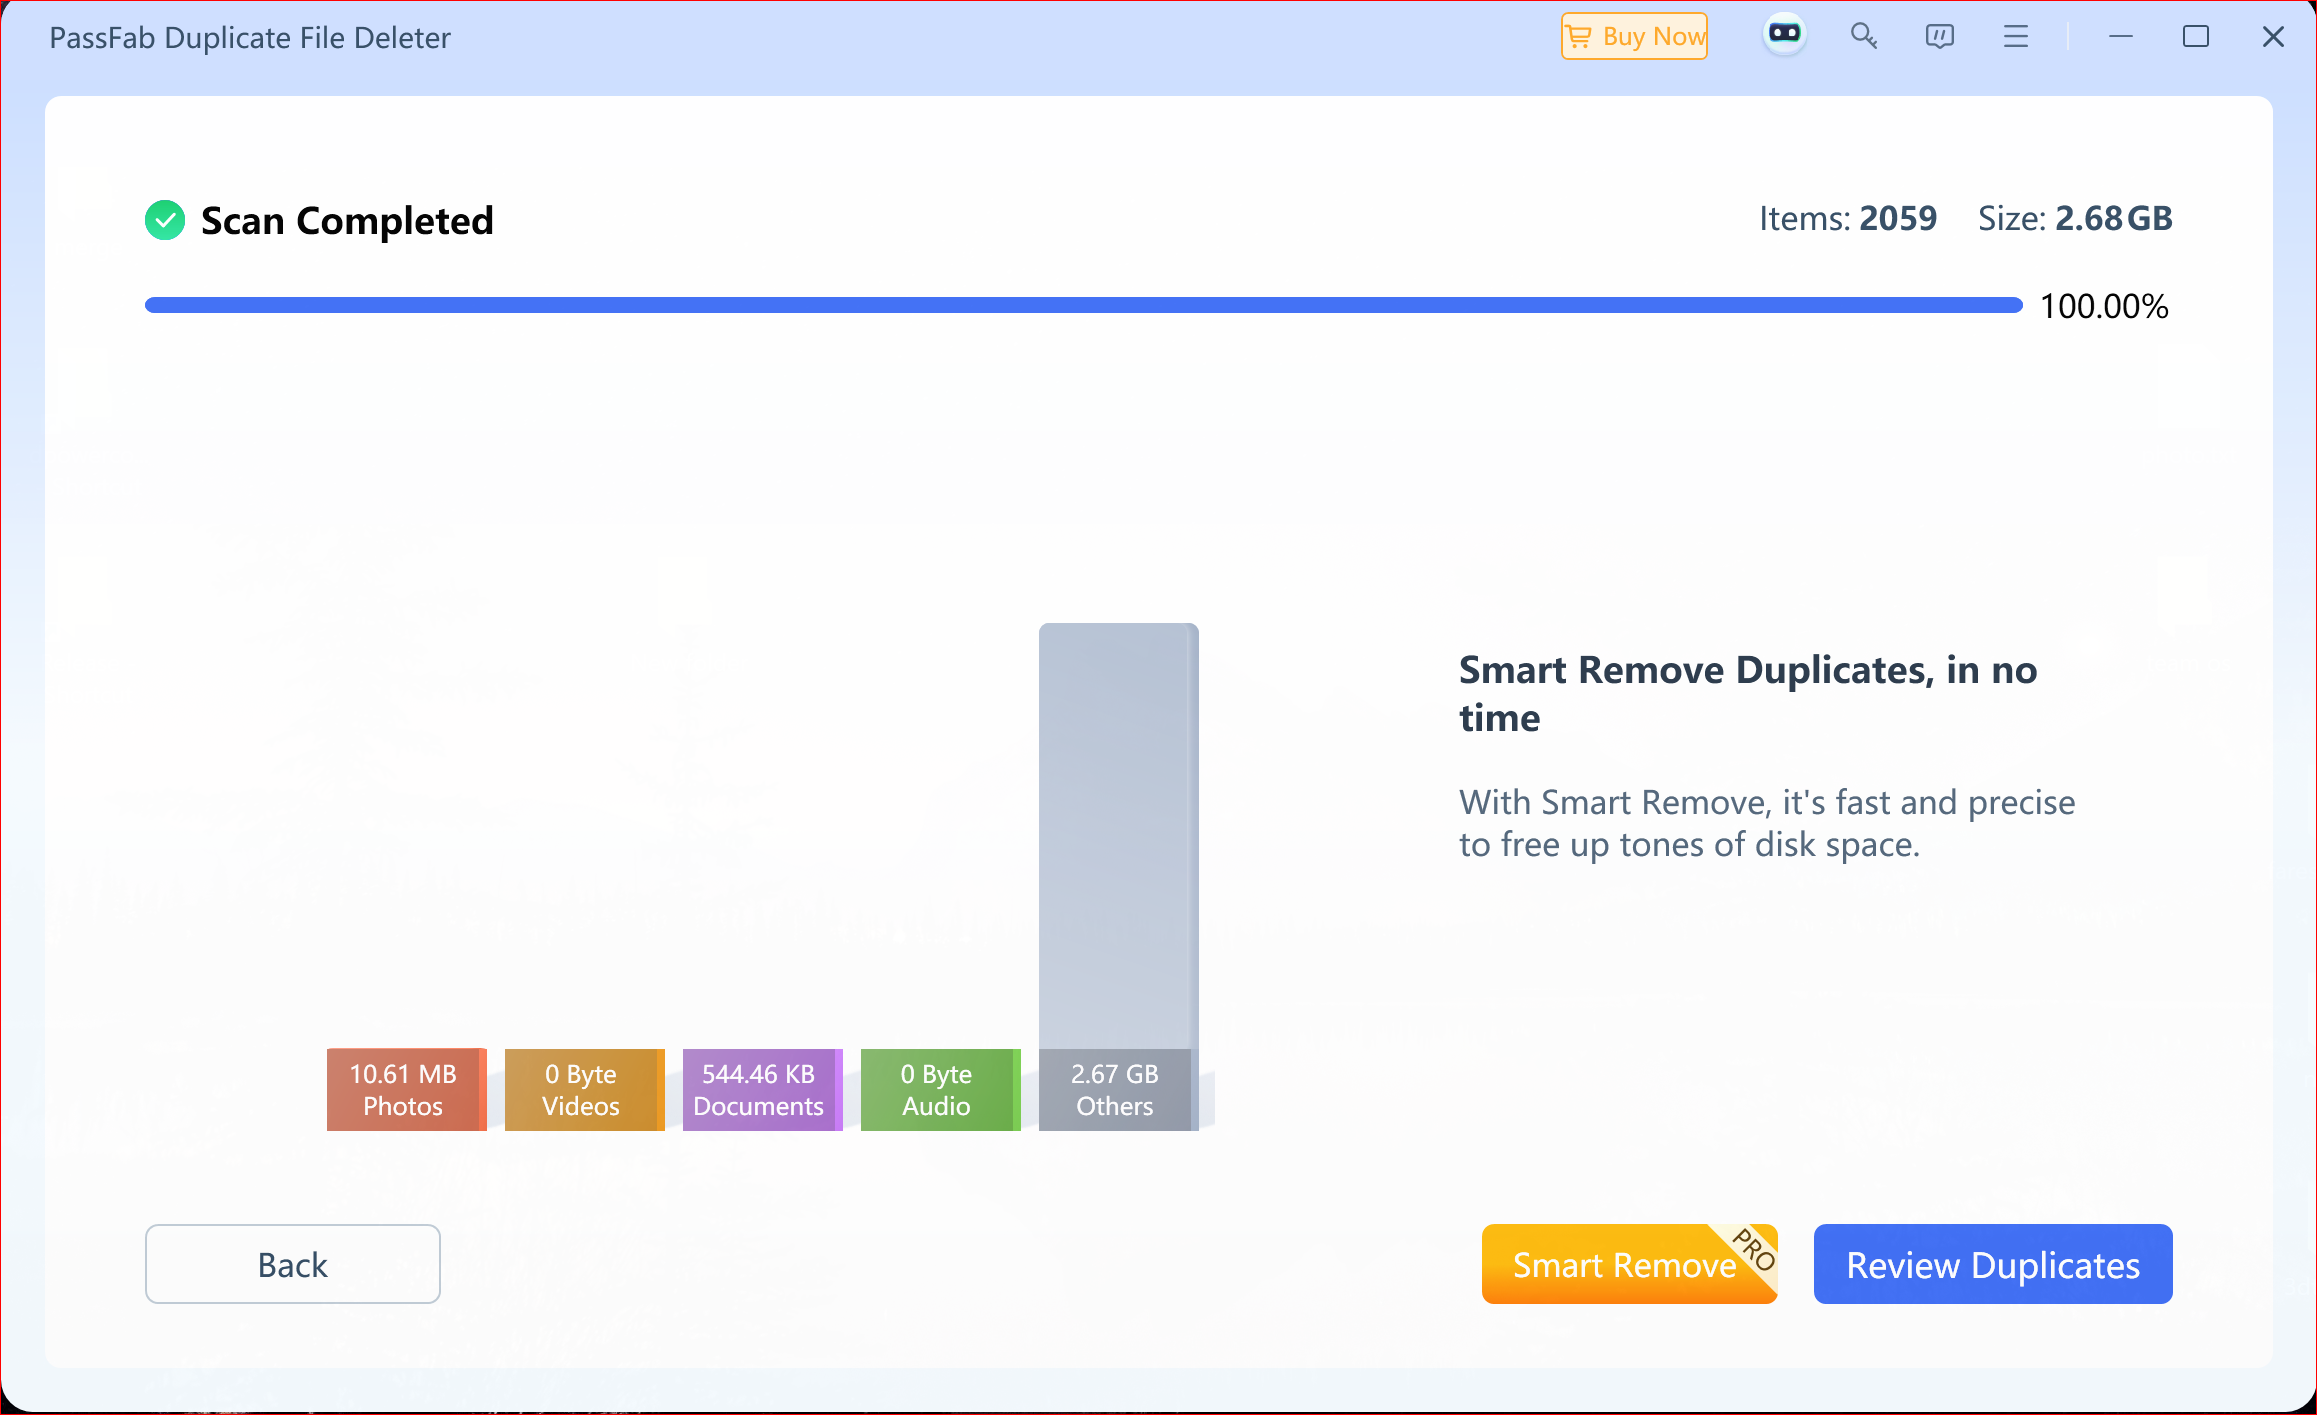
Task: Click the Scan Completed heading
Action: pyautogui.click(x=347, y=220)
